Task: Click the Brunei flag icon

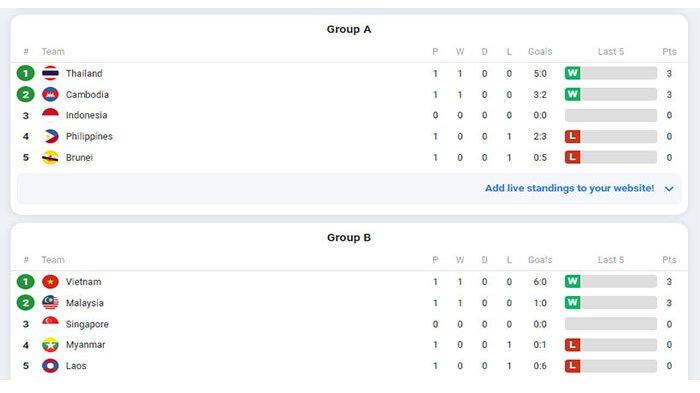Action: coord(50,157)
